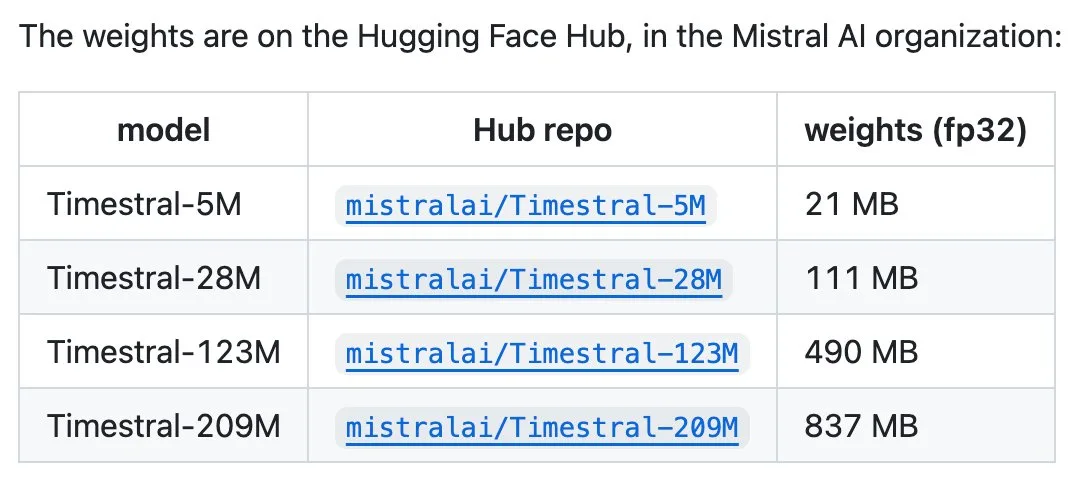The width and height of the screenshot is (1068, 484).
Task: Follow the mistralai/Timestral-123M Hub link
Action: [x=541, y=353]
